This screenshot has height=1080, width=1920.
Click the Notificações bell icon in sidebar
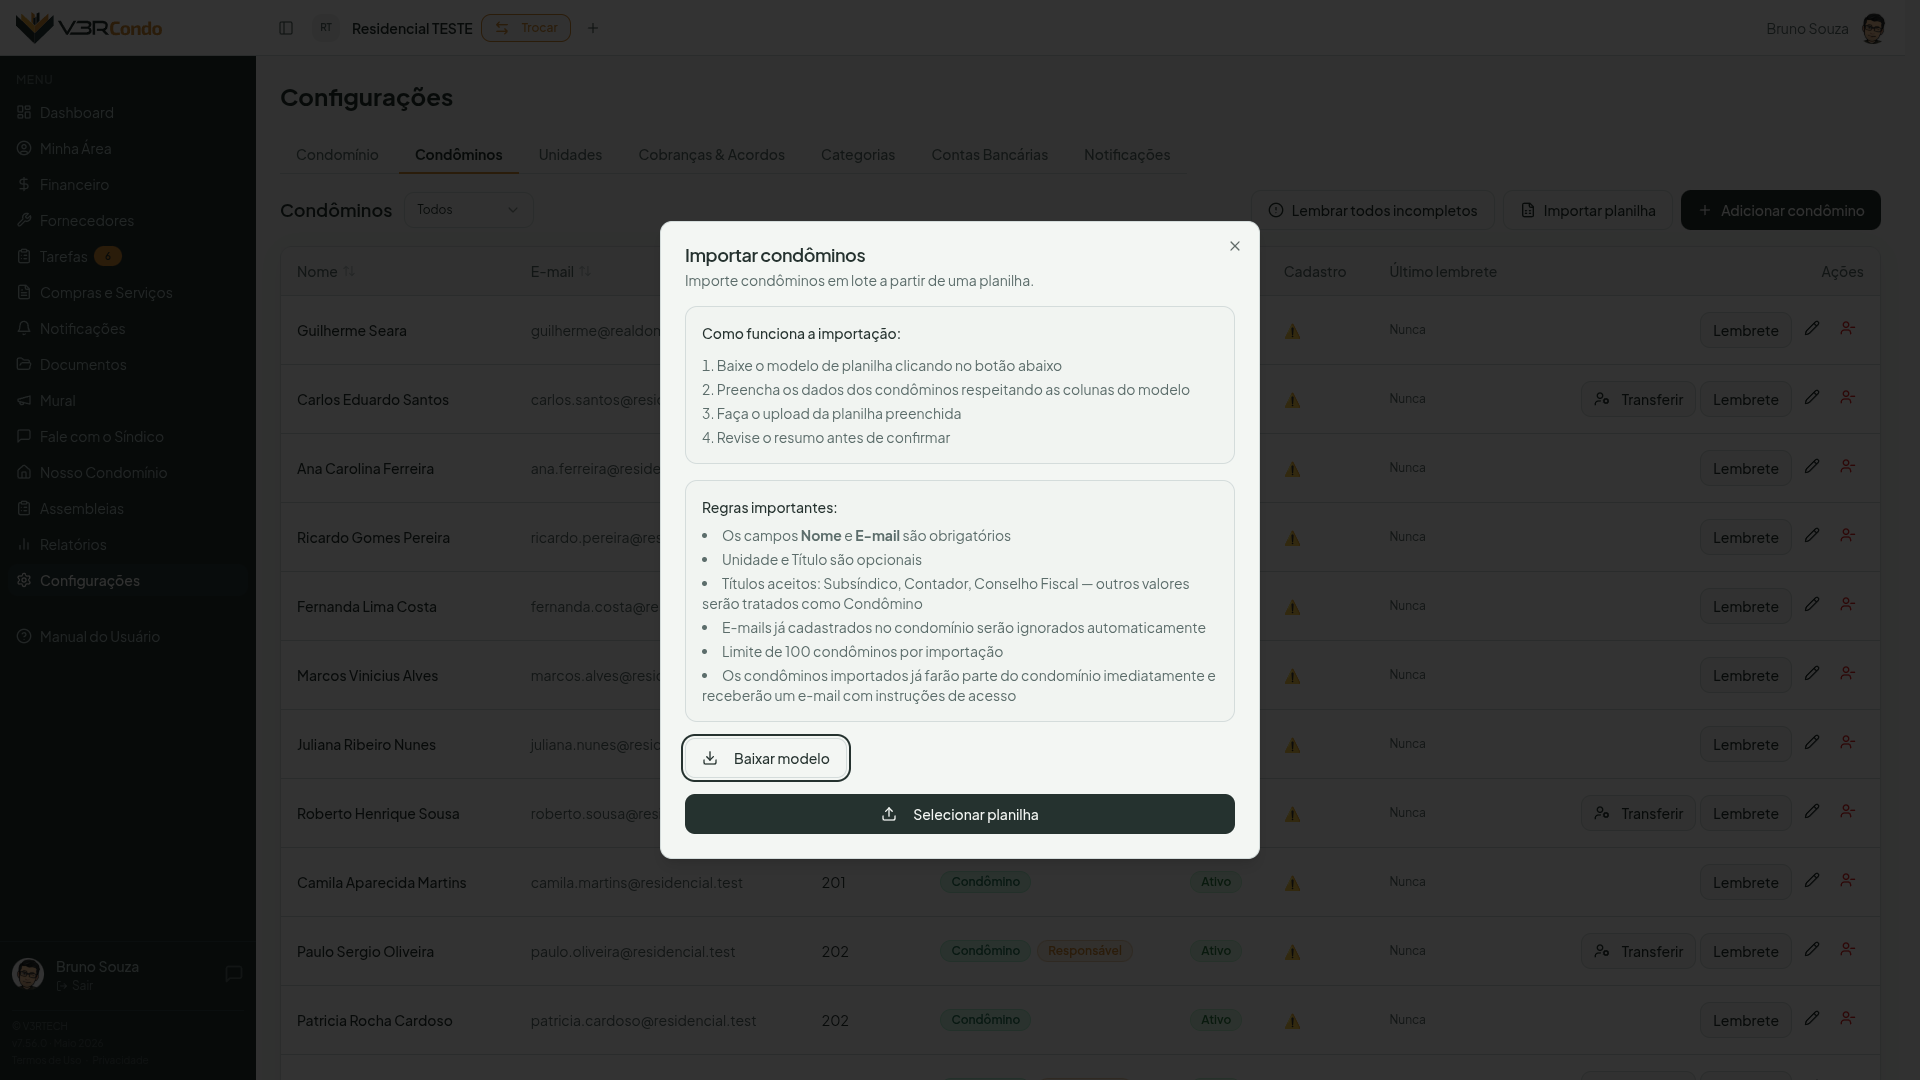[24, 328]
